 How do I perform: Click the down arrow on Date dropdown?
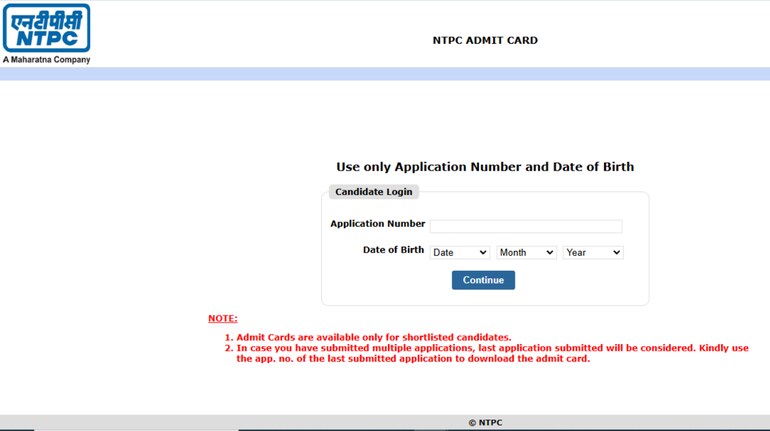pyautogui.click(x=482, y=253)
